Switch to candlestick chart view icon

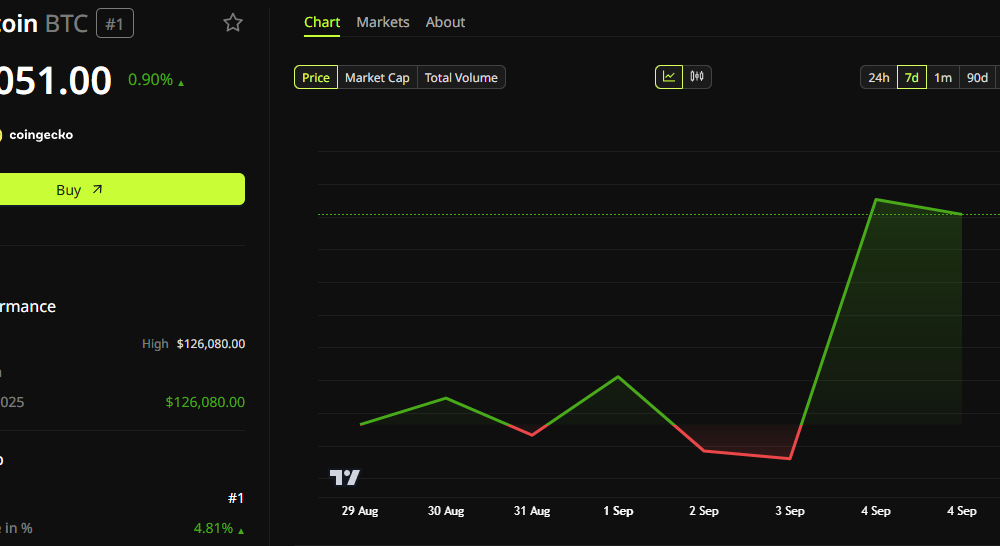click(x=697, y=77)
